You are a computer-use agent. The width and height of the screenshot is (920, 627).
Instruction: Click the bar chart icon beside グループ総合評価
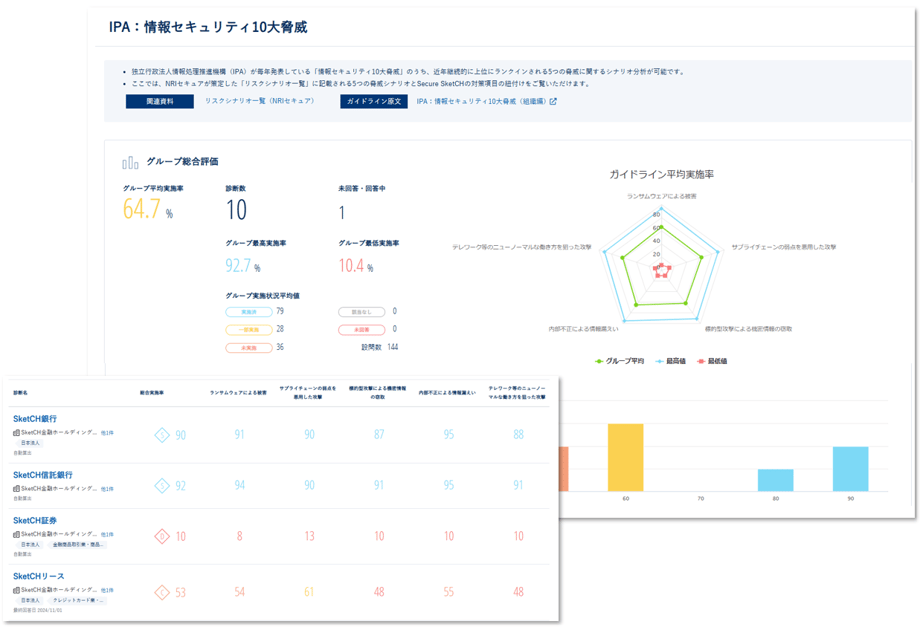coord(130,162)
